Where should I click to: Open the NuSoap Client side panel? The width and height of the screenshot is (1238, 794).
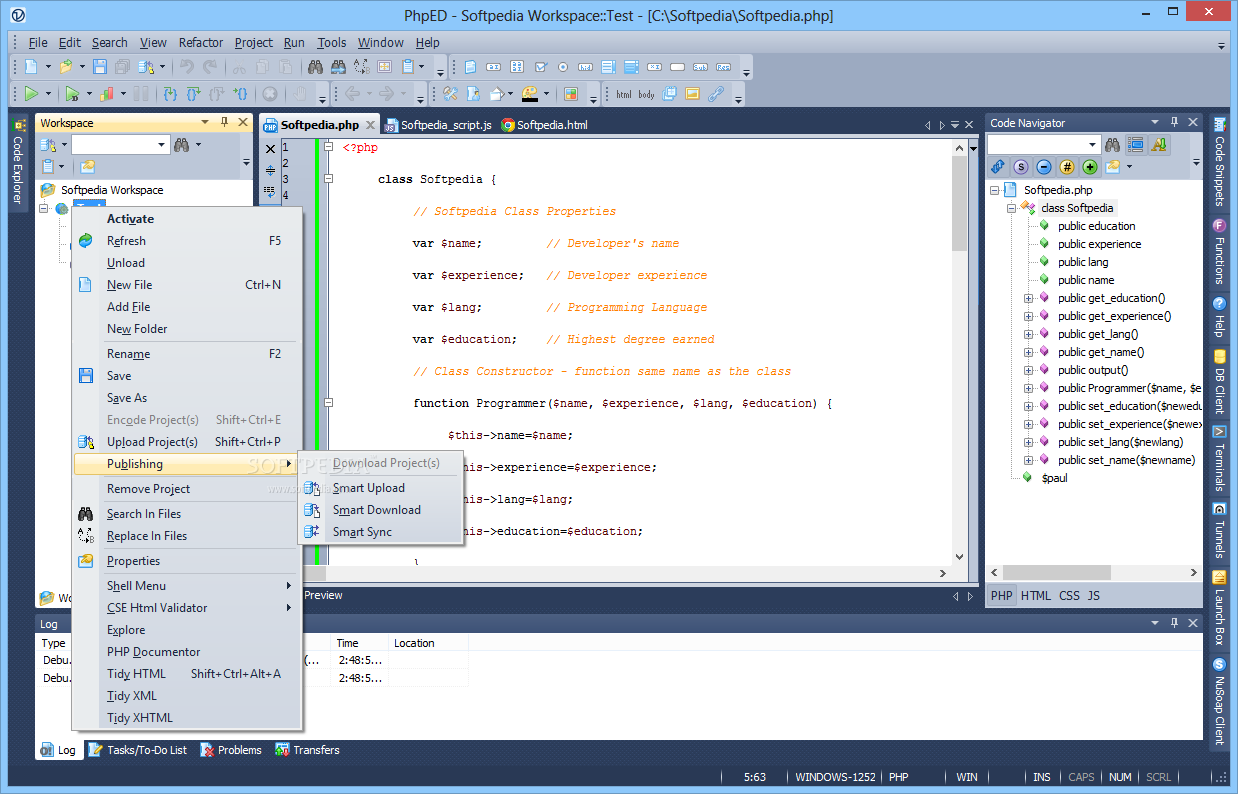click(1219, 701)
